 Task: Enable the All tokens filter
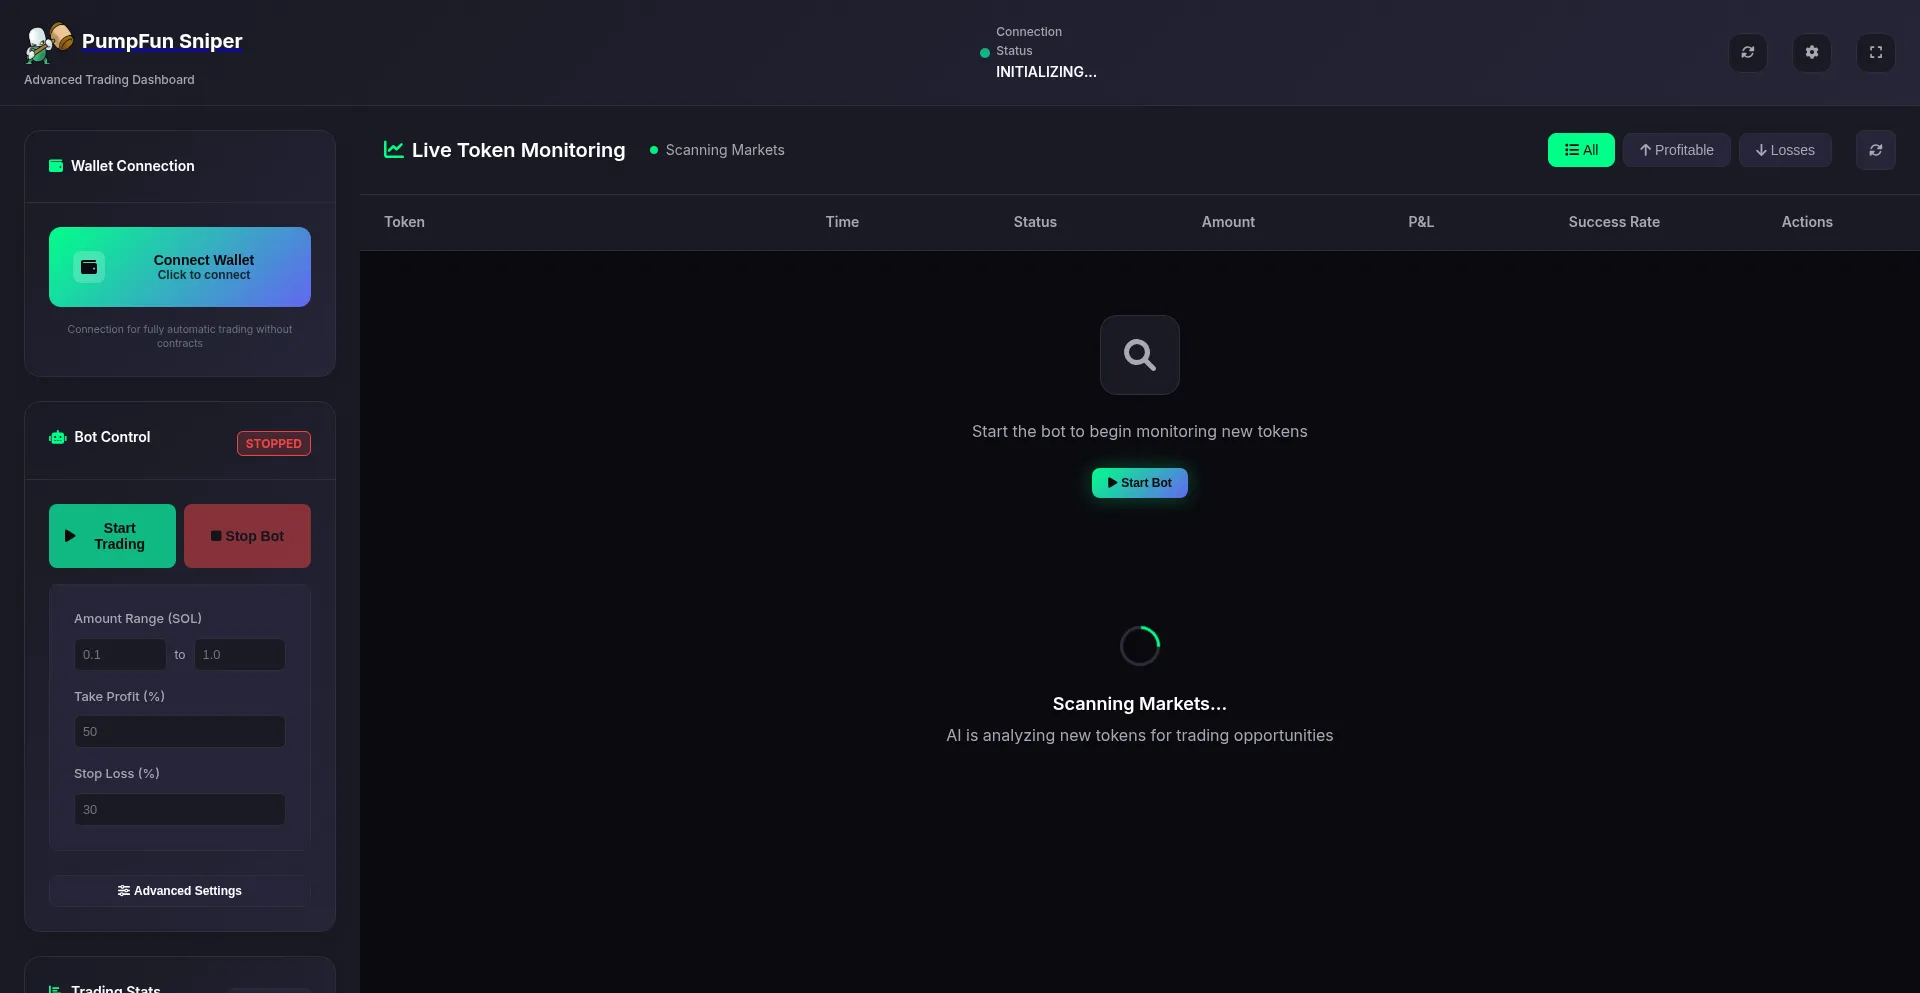pyautogui.click(x=1581, y=150)
